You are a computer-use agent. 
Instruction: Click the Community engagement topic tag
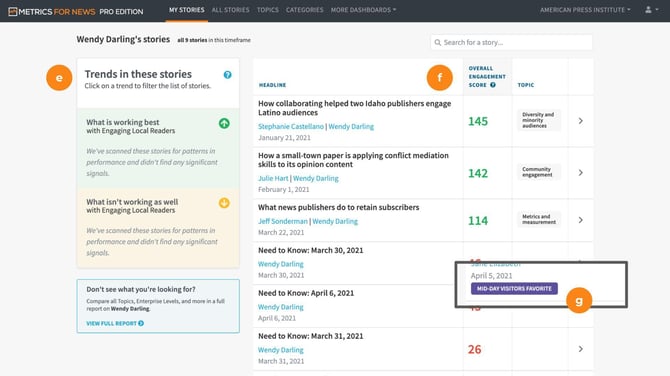[538, 172]
